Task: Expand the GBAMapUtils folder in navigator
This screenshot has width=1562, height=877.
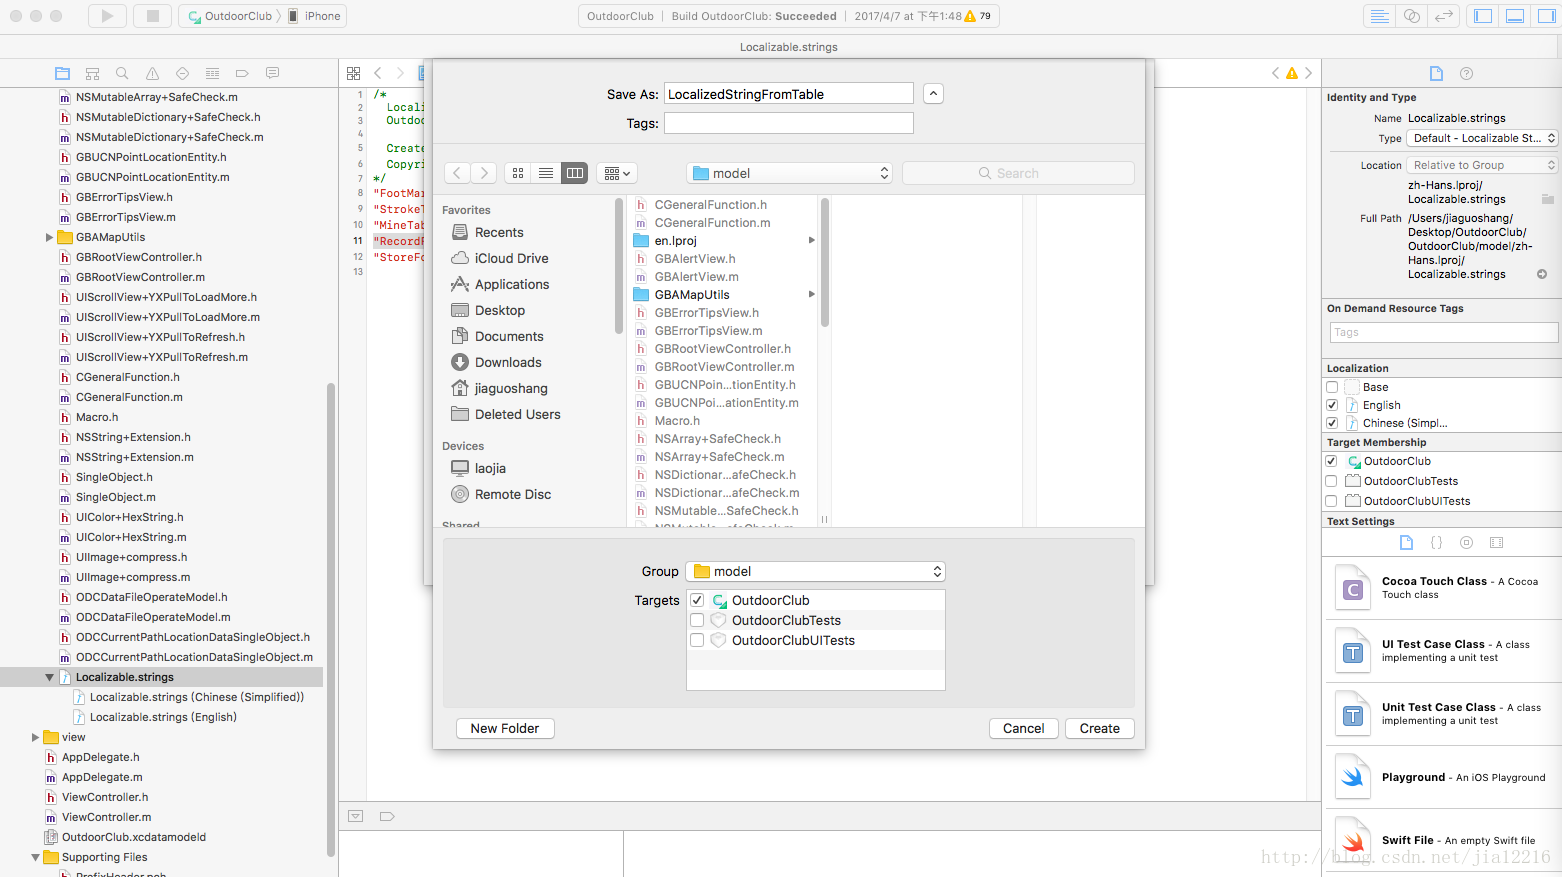Action: pyautogui.click(x=49, y=237)
